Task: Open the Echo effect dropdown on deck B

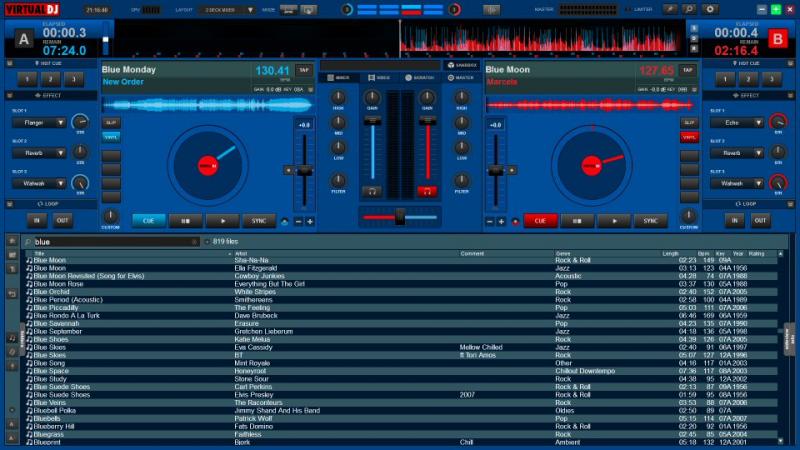Action: (x=737, y=123)
